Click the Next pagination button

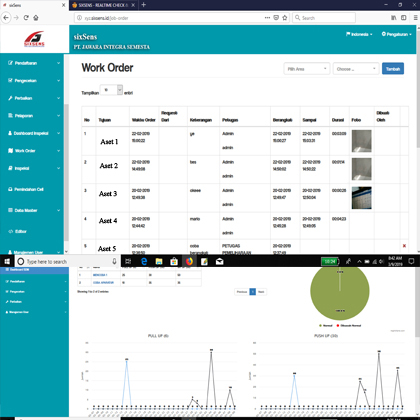[261, 292]
